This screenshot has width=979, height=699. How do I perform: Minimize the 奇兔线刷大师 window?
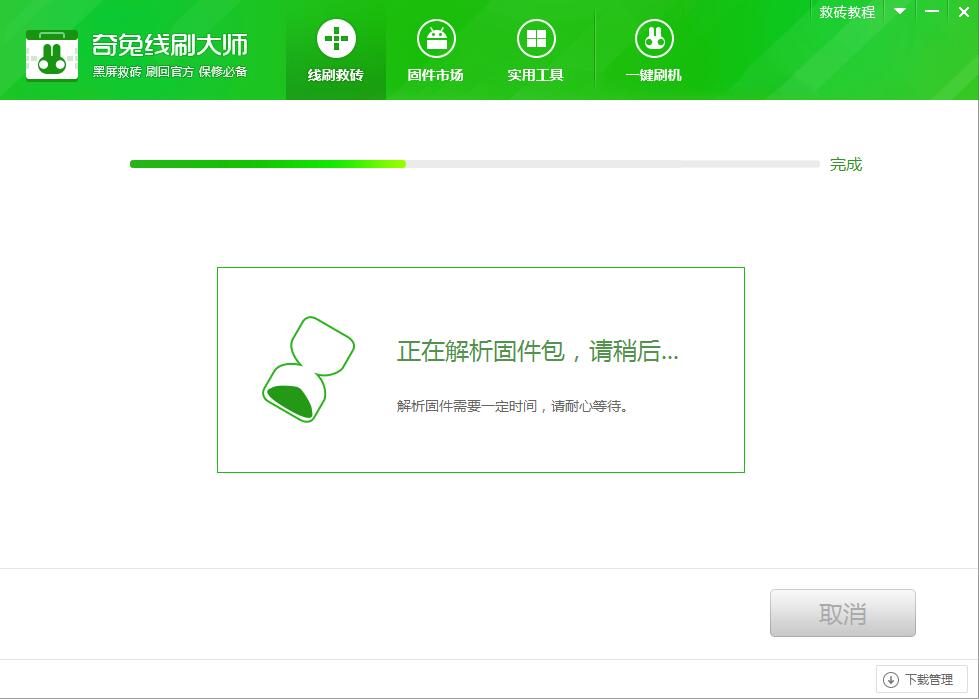[x=932, y=11]
